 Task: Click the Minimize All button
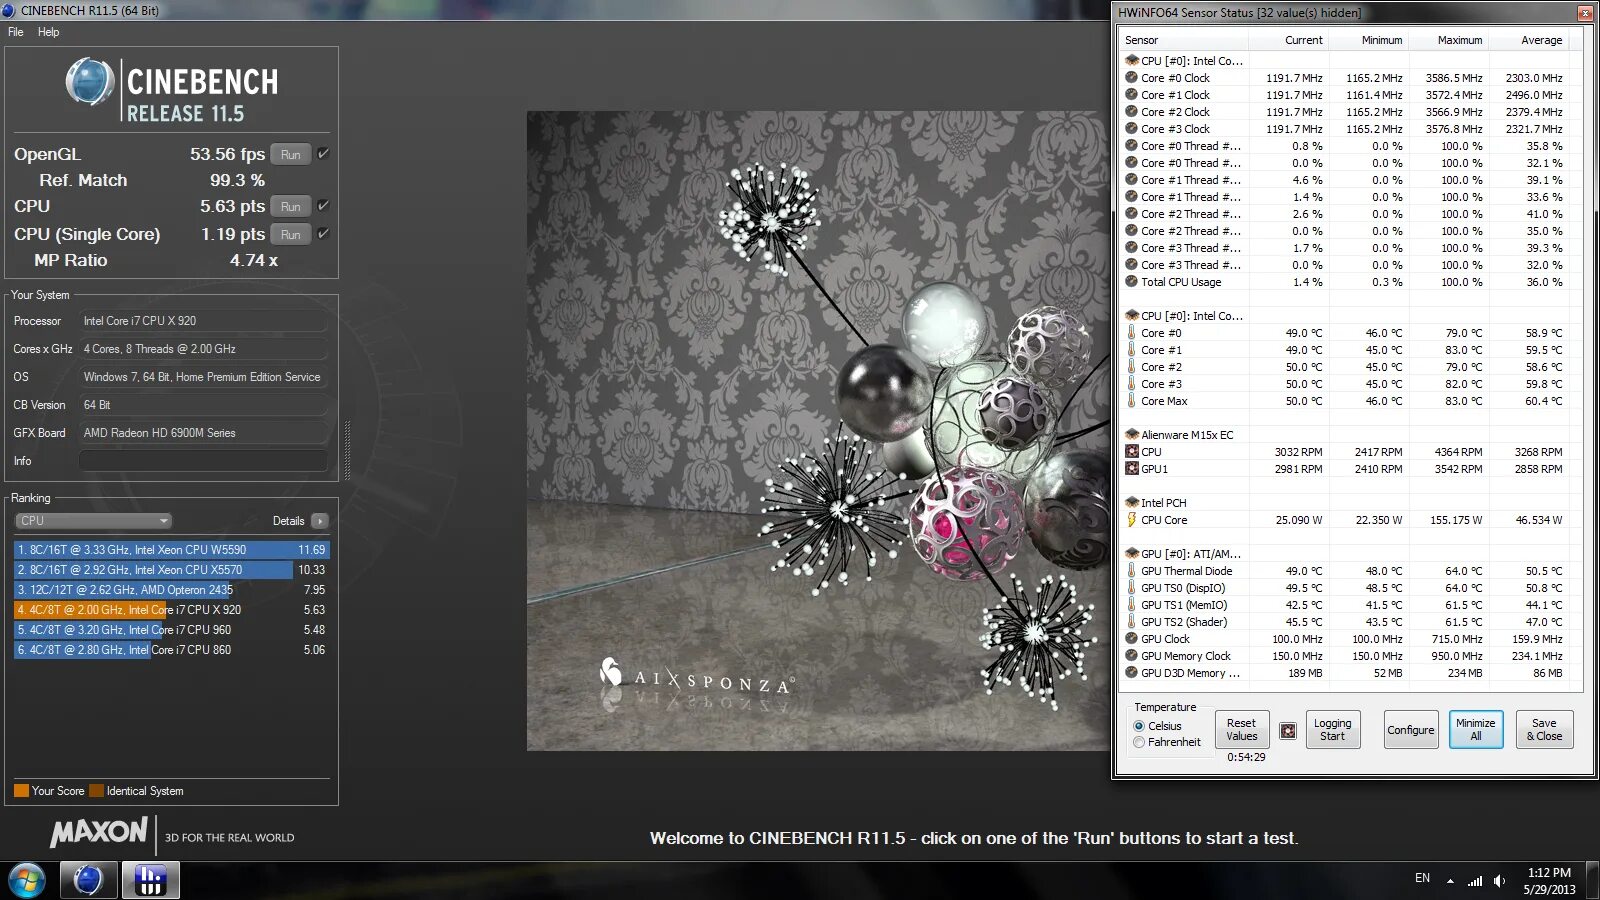click(x=1476, y=730)
